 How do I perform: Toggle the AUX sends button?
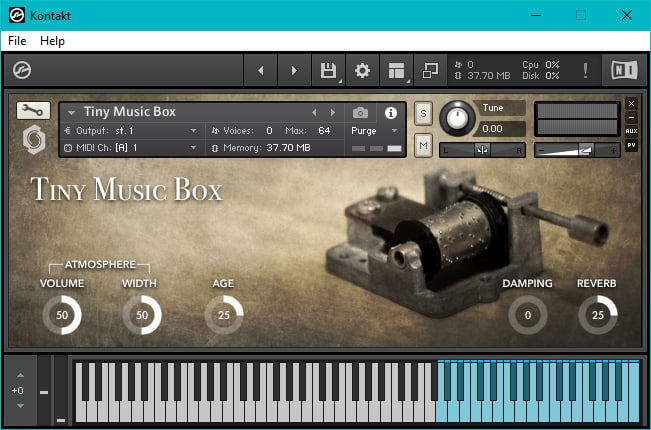click(x=631, y=131)
